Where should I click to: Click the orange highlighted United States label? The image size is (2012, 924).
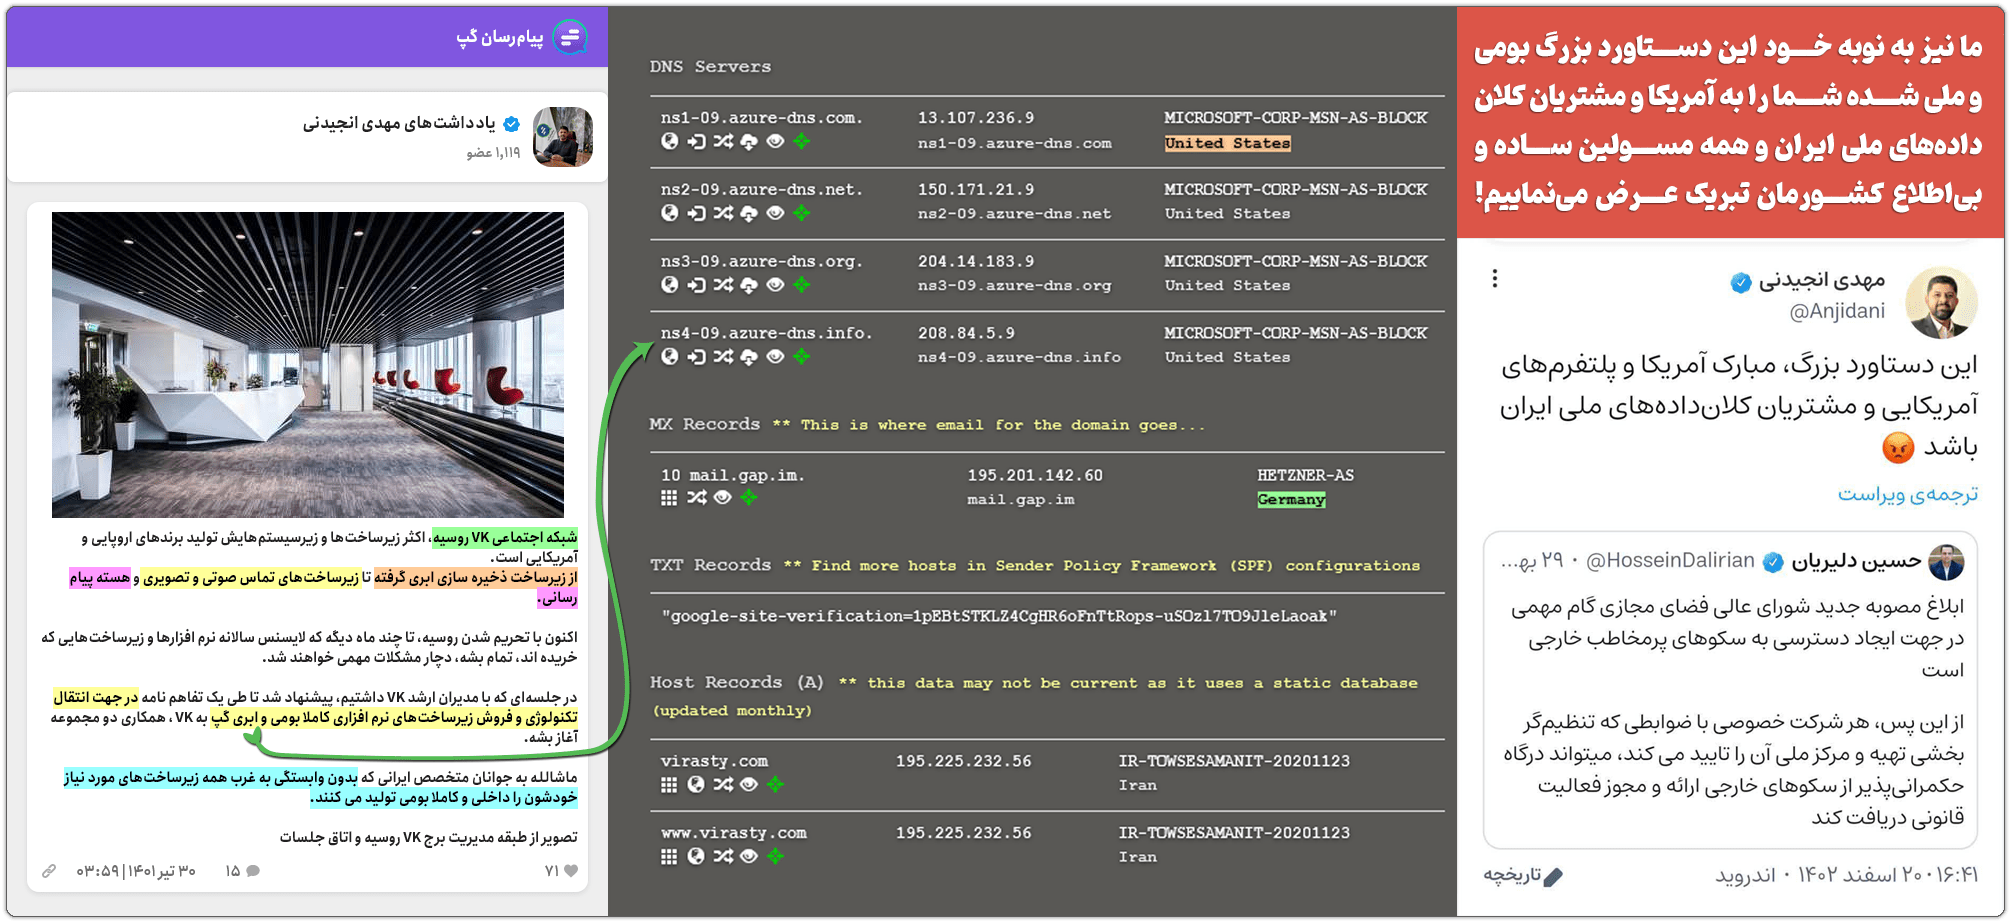(x=1227, y=143)
